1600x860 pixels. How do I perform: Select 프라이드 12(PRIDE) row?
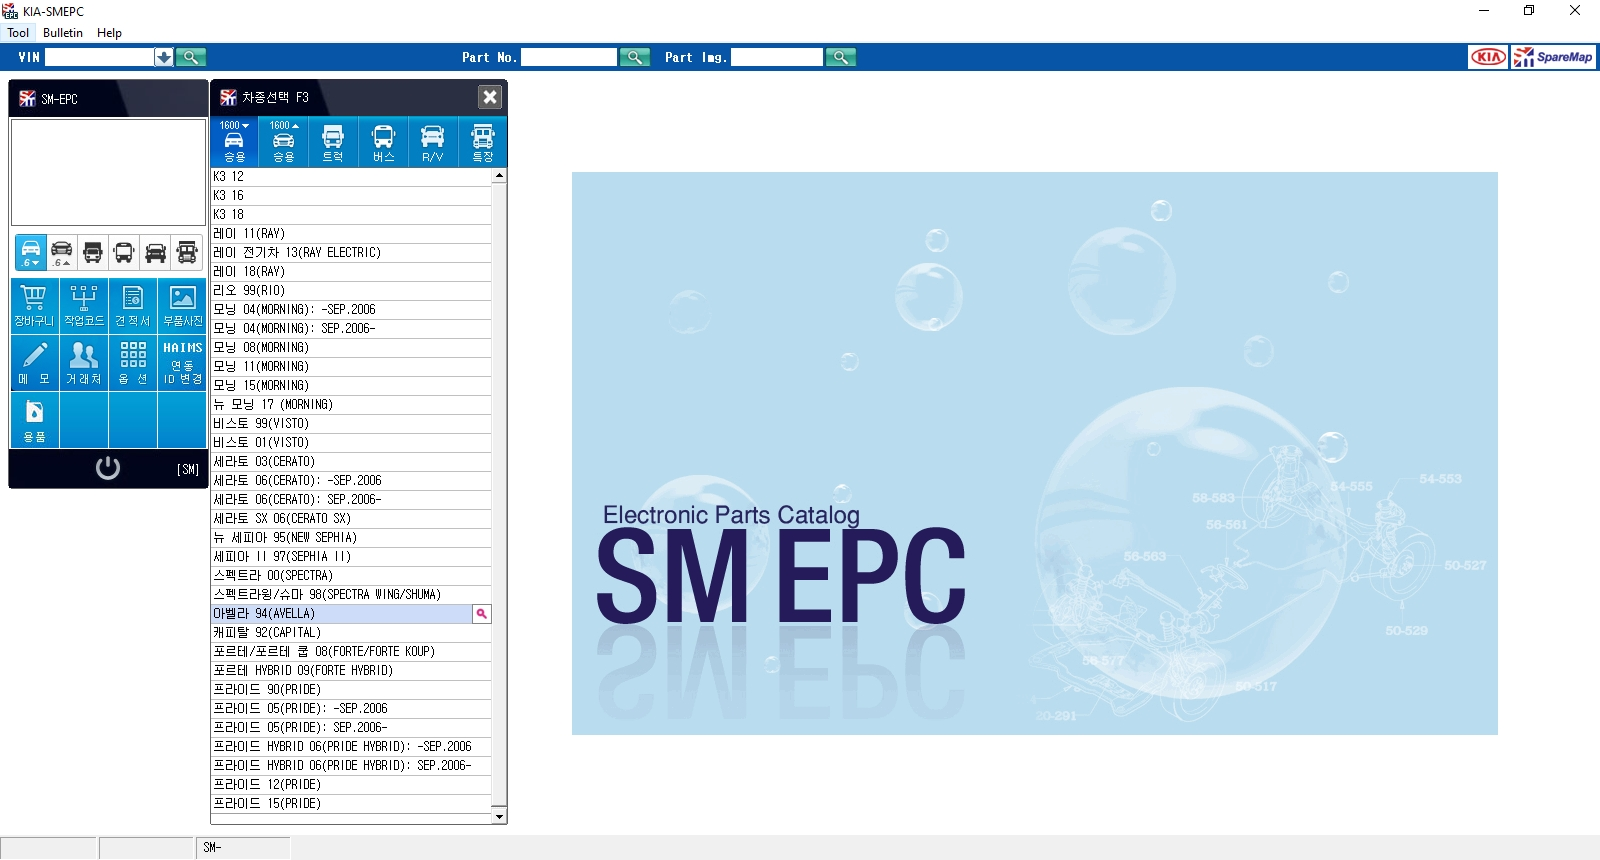click(351, 784)
